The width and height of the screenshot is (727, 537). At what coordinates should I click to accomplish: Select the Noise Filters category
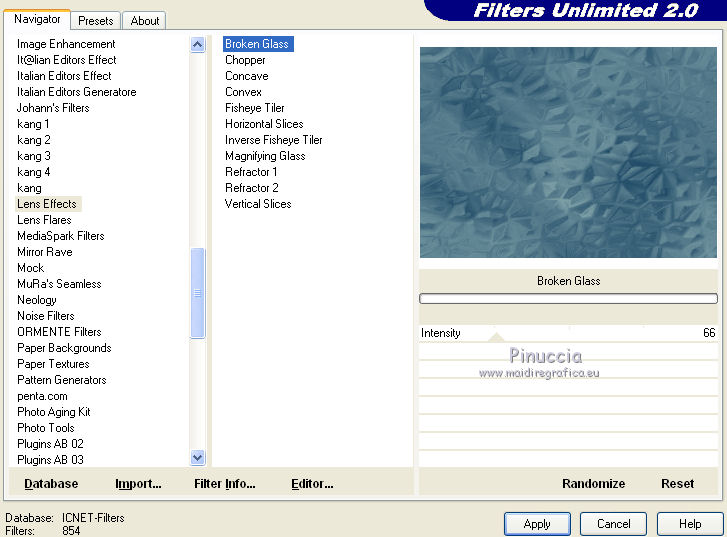point(46,316)
